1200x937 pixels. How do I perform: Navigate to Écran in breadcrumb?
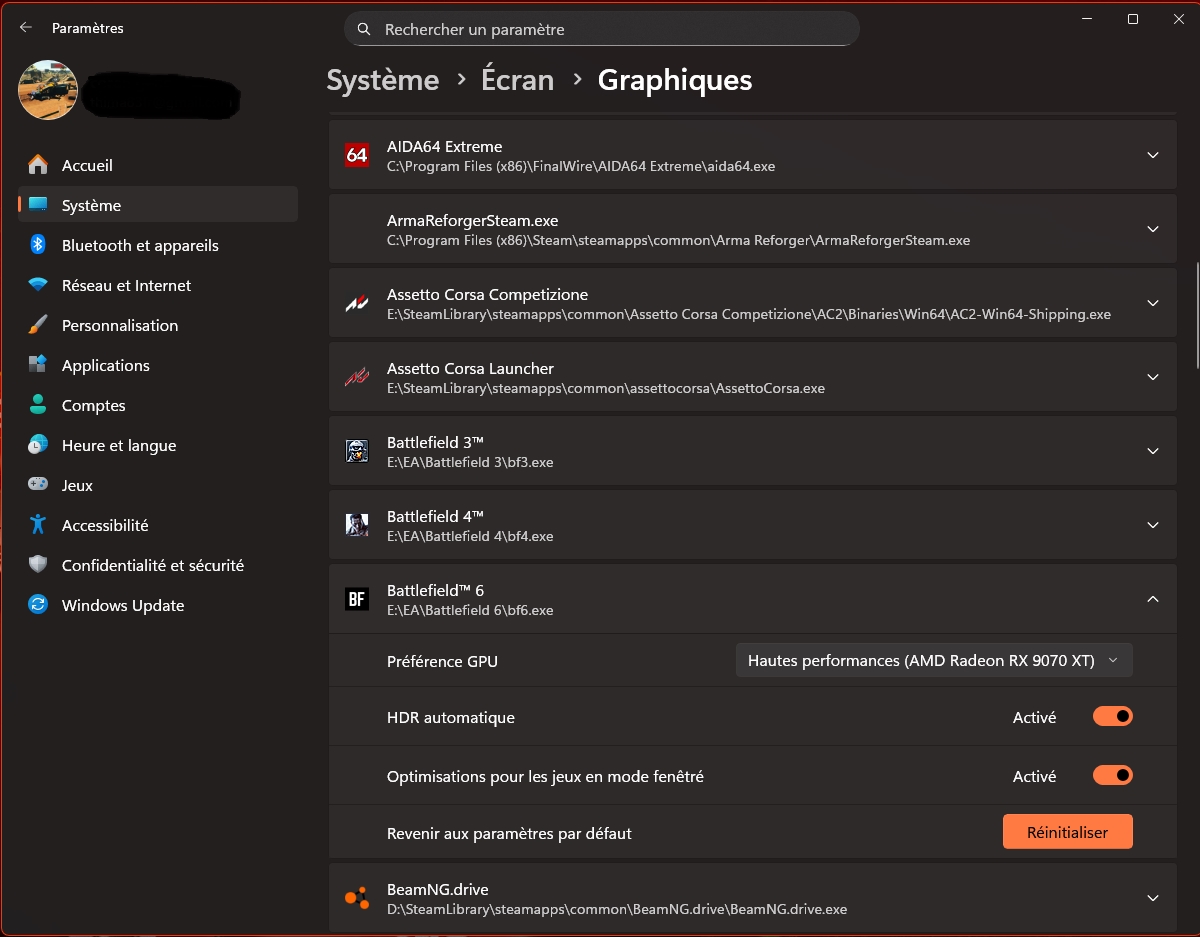coord(517,80)
